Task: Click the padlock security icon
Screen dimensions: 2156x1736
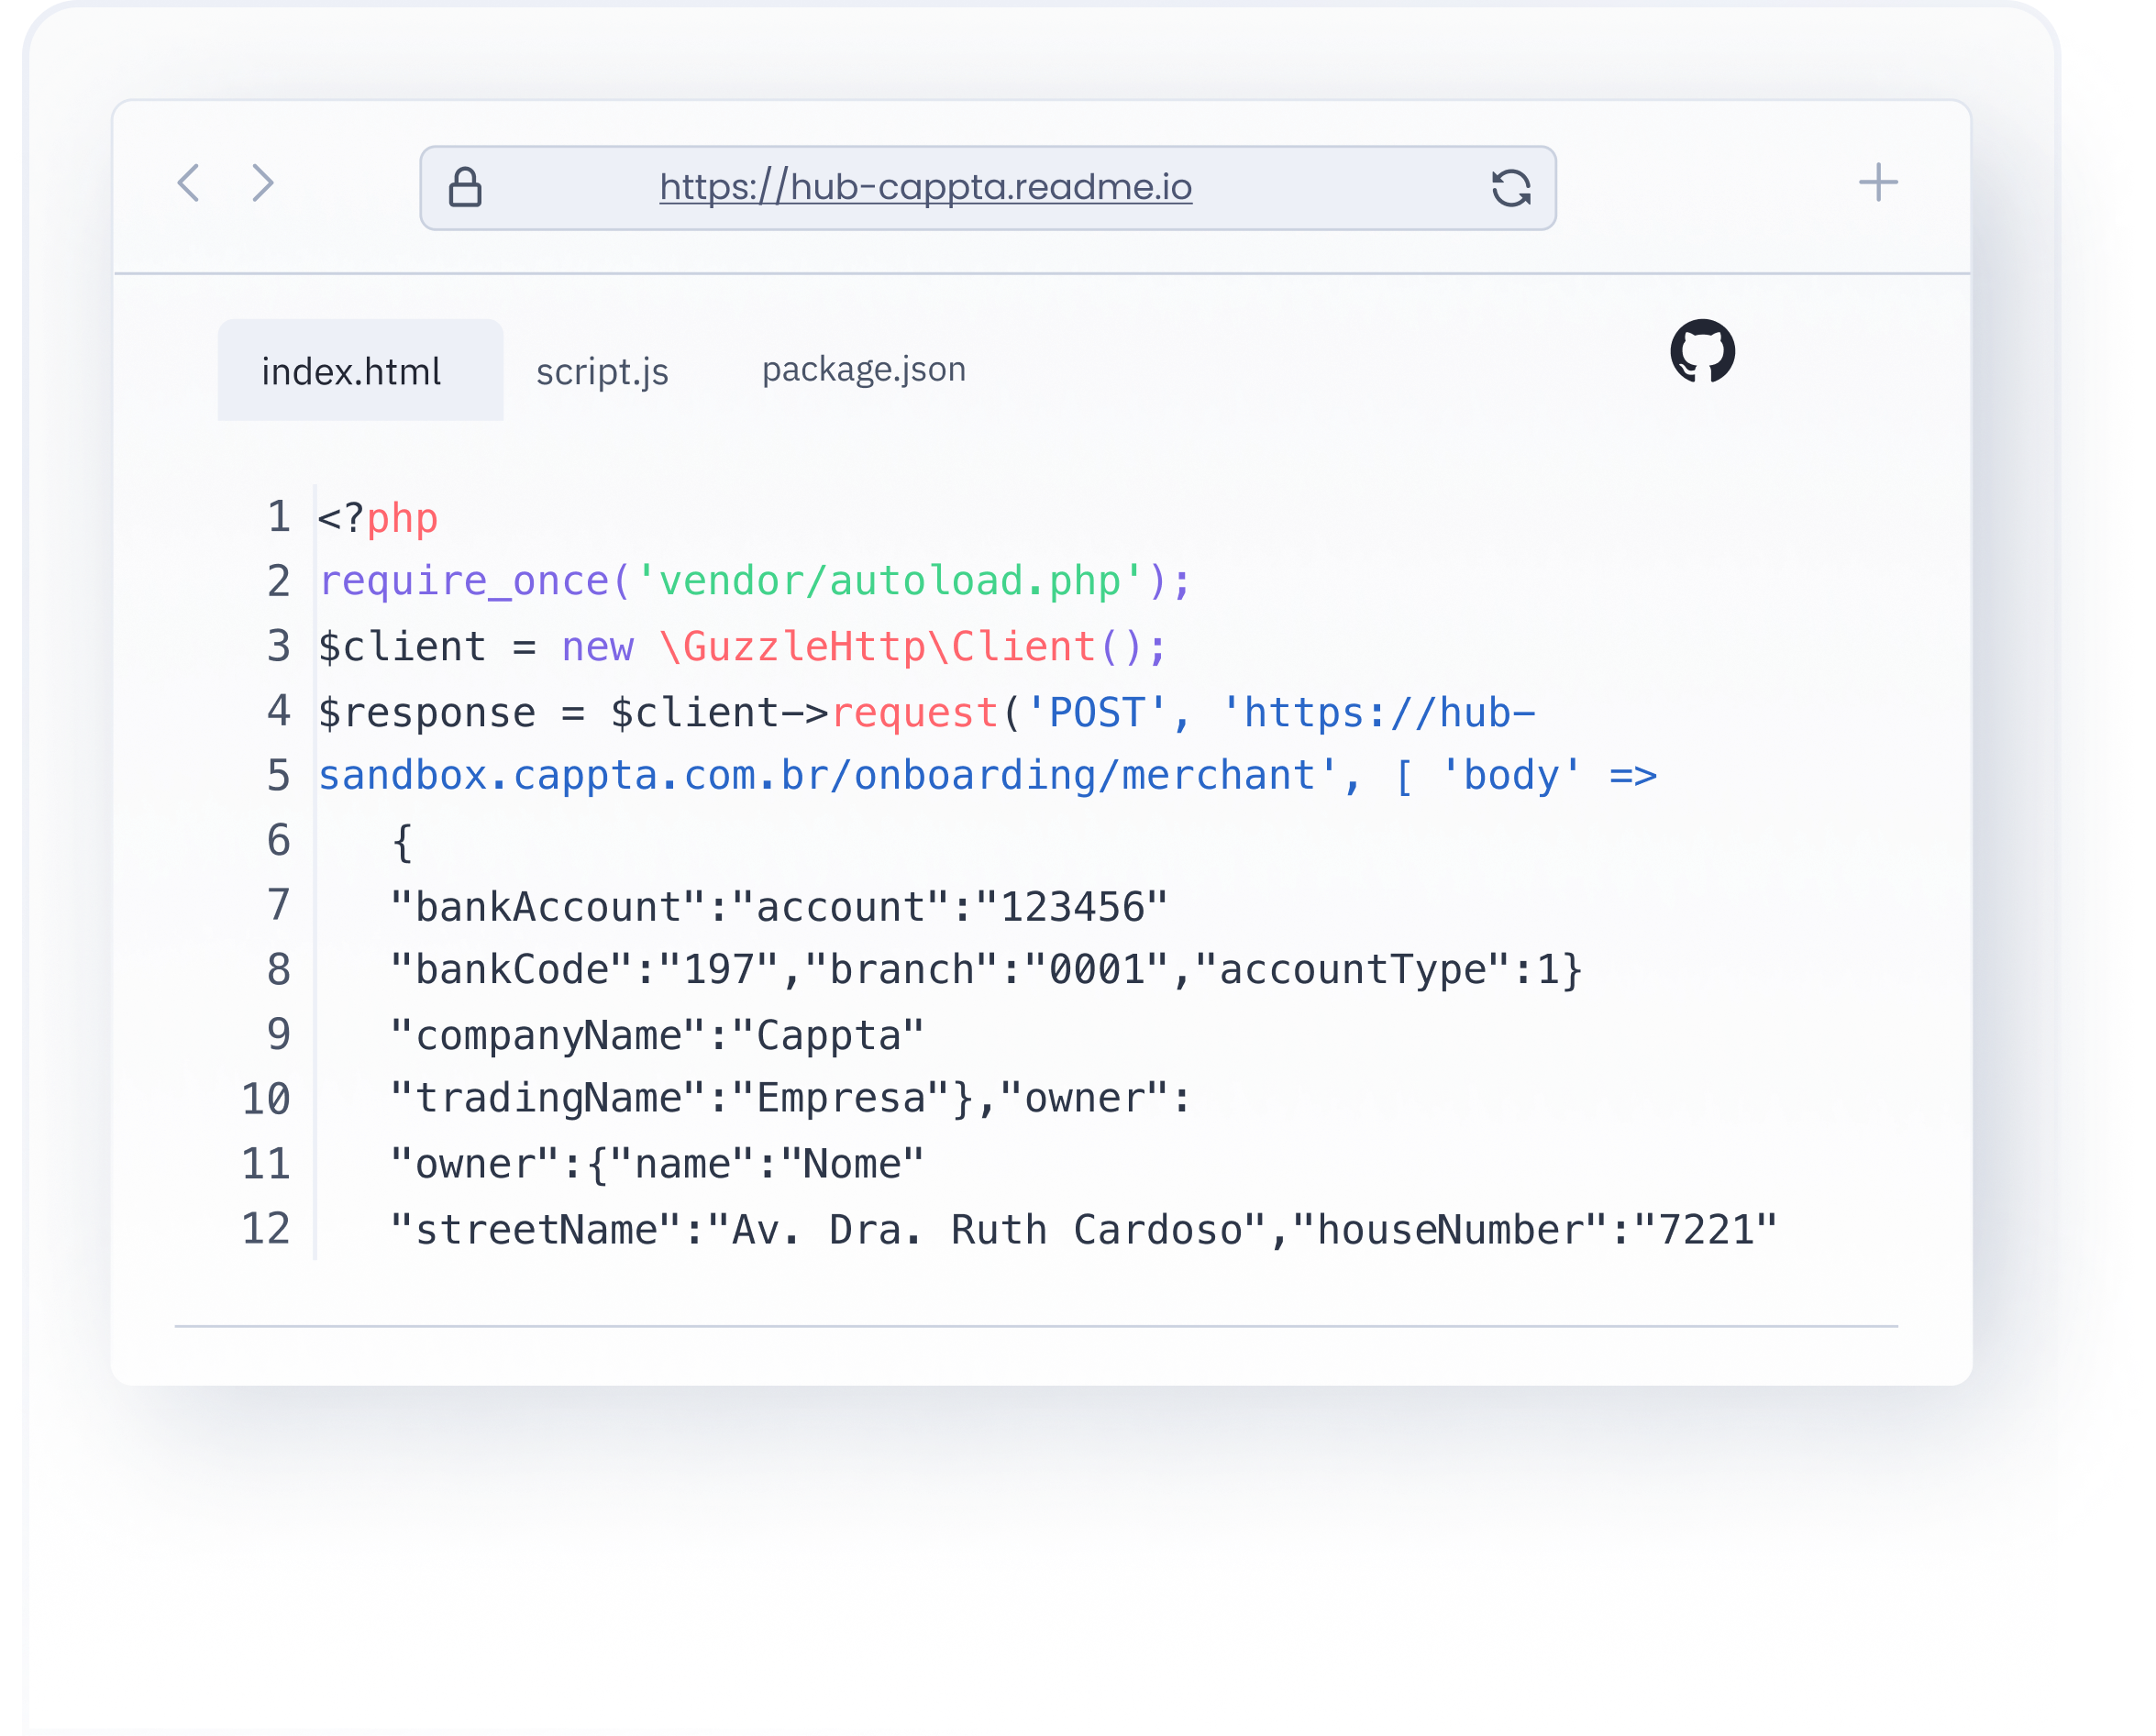Action: pyautogui.click(x=465, y=187)
